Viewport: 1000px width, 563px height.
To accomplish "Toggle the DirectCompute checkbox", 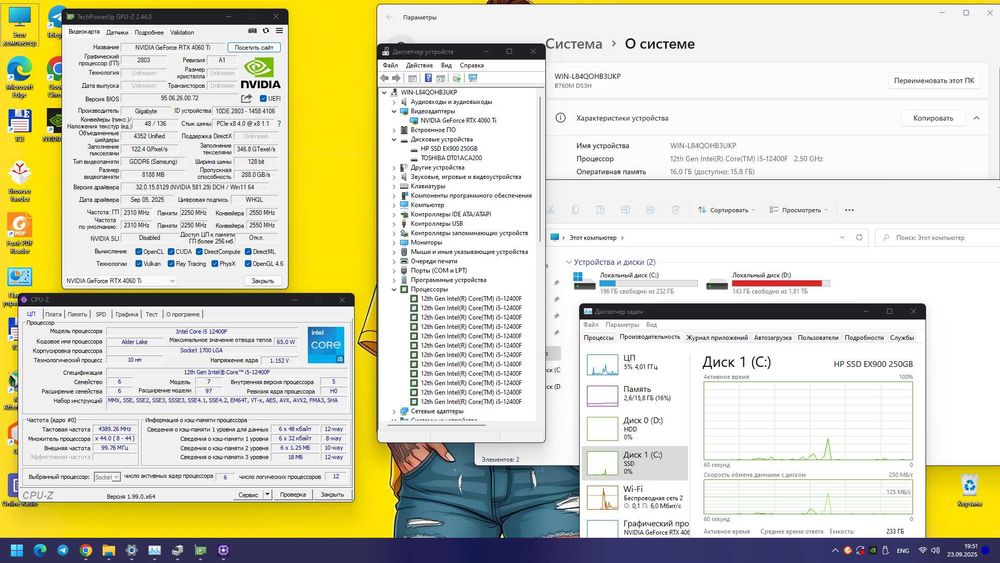I will [199, 251].
